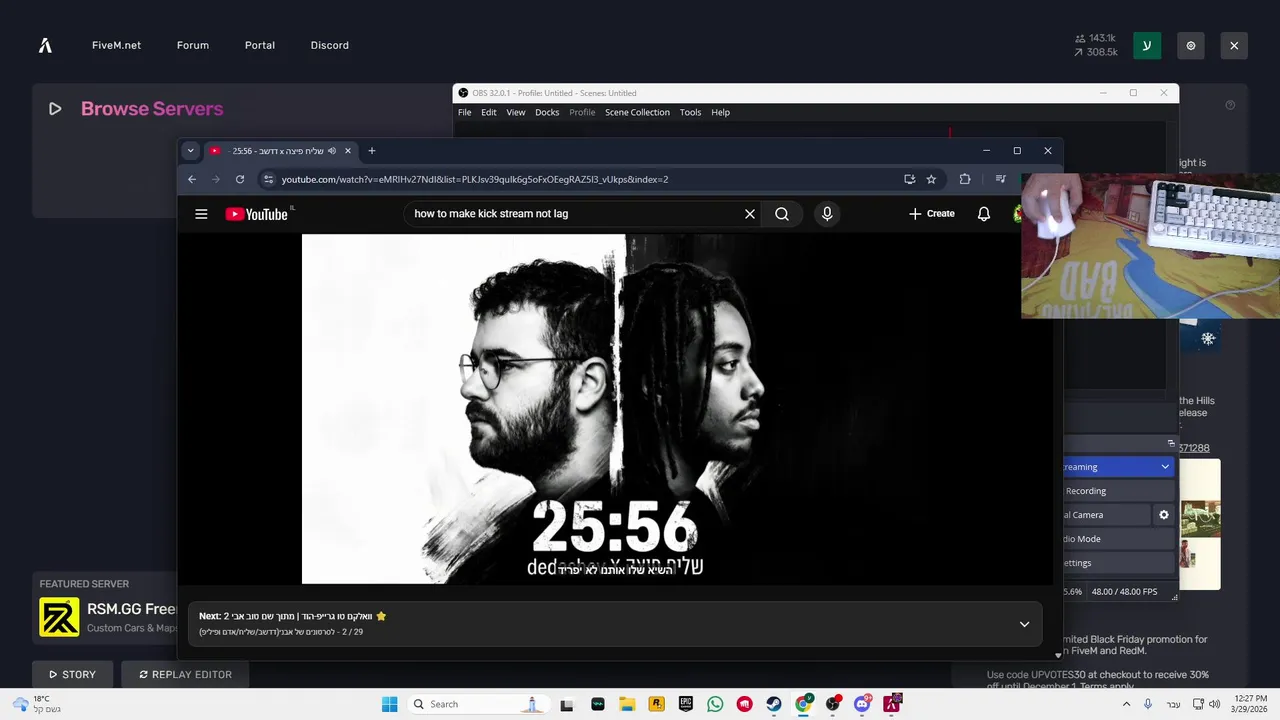Click the FiveM logo icon
The width and height of the screenshot is (1280, 720).
coord(45,45)
